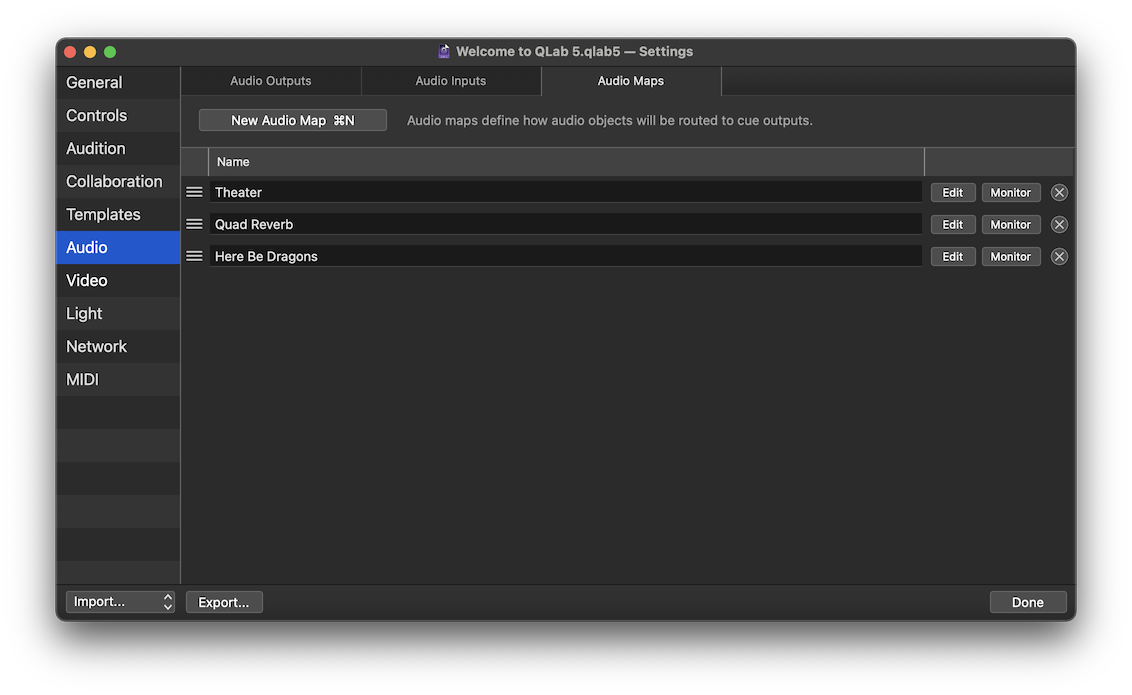This screenshot has width=1132, height=695.
Task: Click the reorder handle beside Quad Reverb
Action: [194, 223]
